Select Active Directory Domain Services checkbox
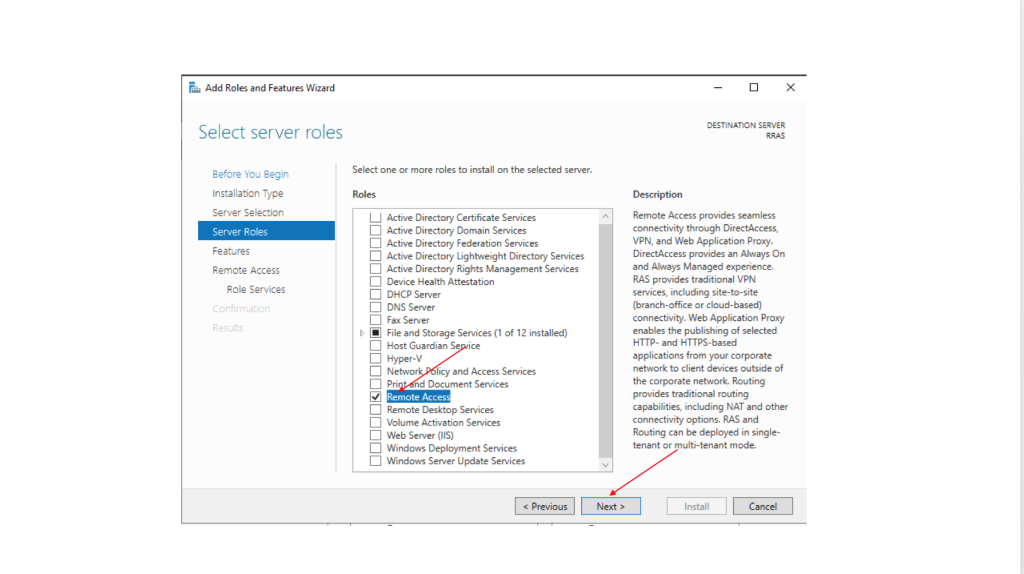The height and width of the screenshot is (574, 1024). click(376, 231)
